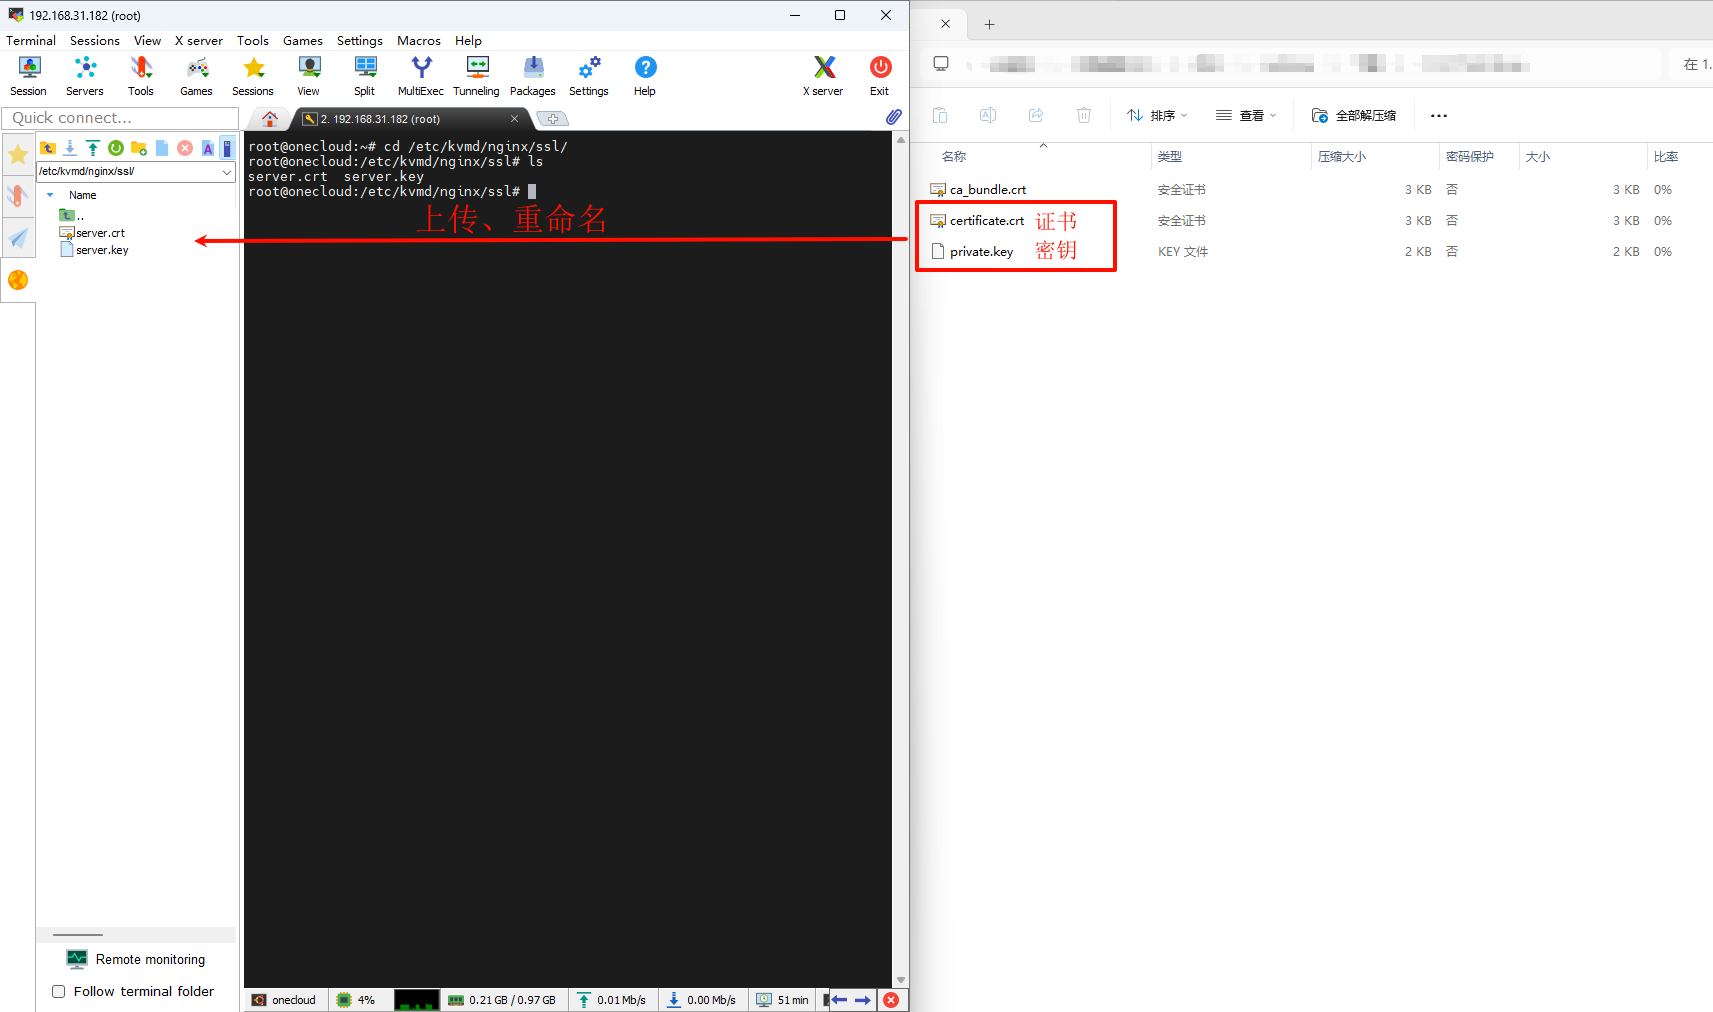Image resolution: width=1713 pixels, height=1012 pixels.
Task: Click the upload to current folder icon
Action: pyautogui.click(x=93, y=148)
